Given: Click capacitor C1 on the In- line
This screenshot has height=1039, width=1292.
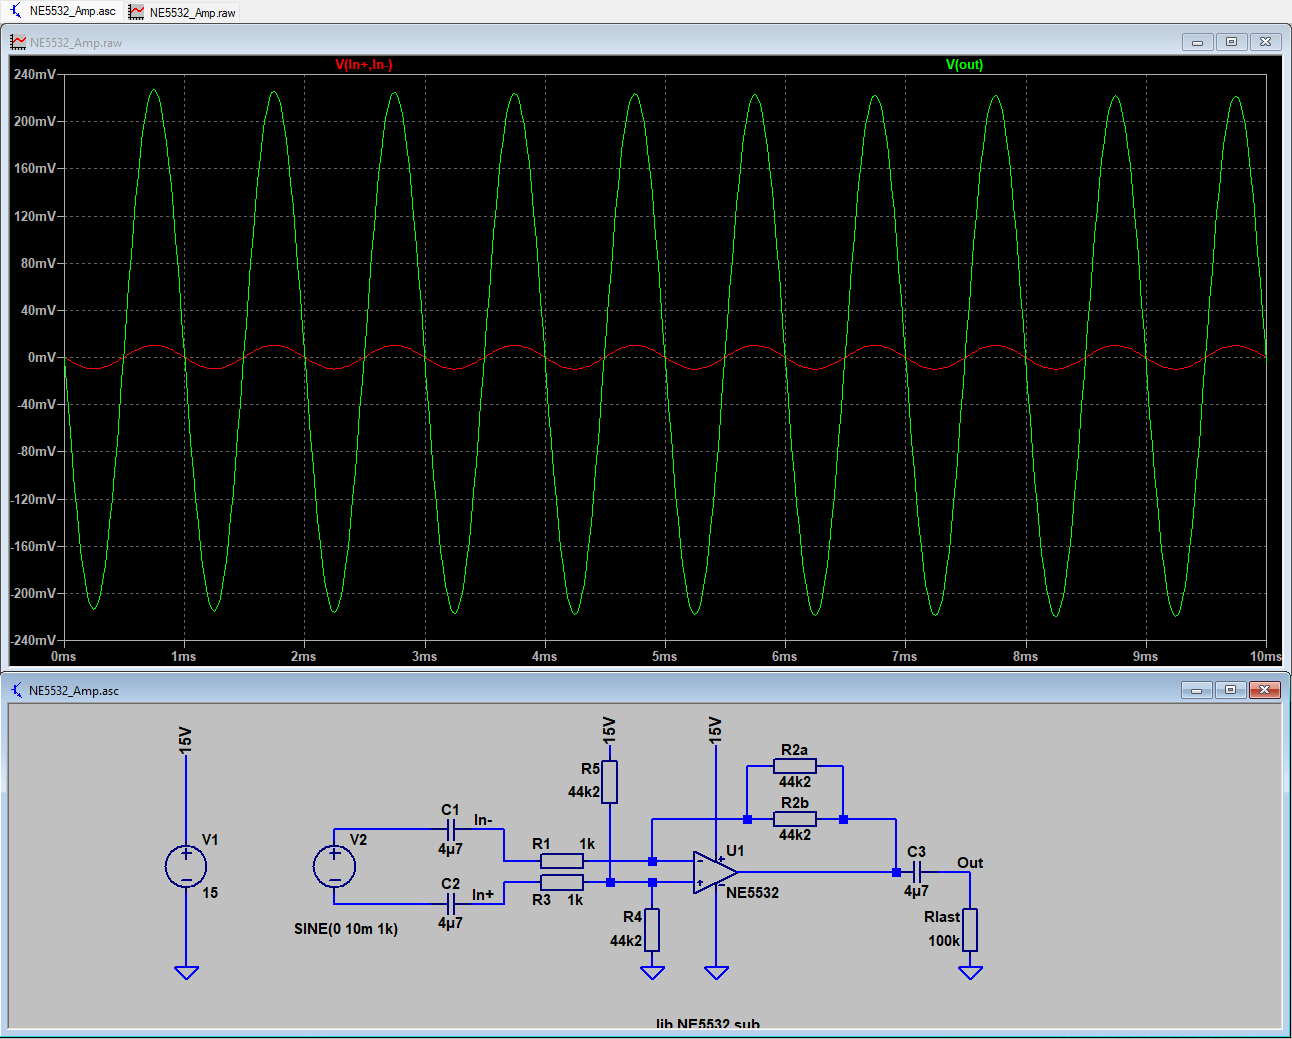Looking at the screenshot, I should click(x=451, y=829).
